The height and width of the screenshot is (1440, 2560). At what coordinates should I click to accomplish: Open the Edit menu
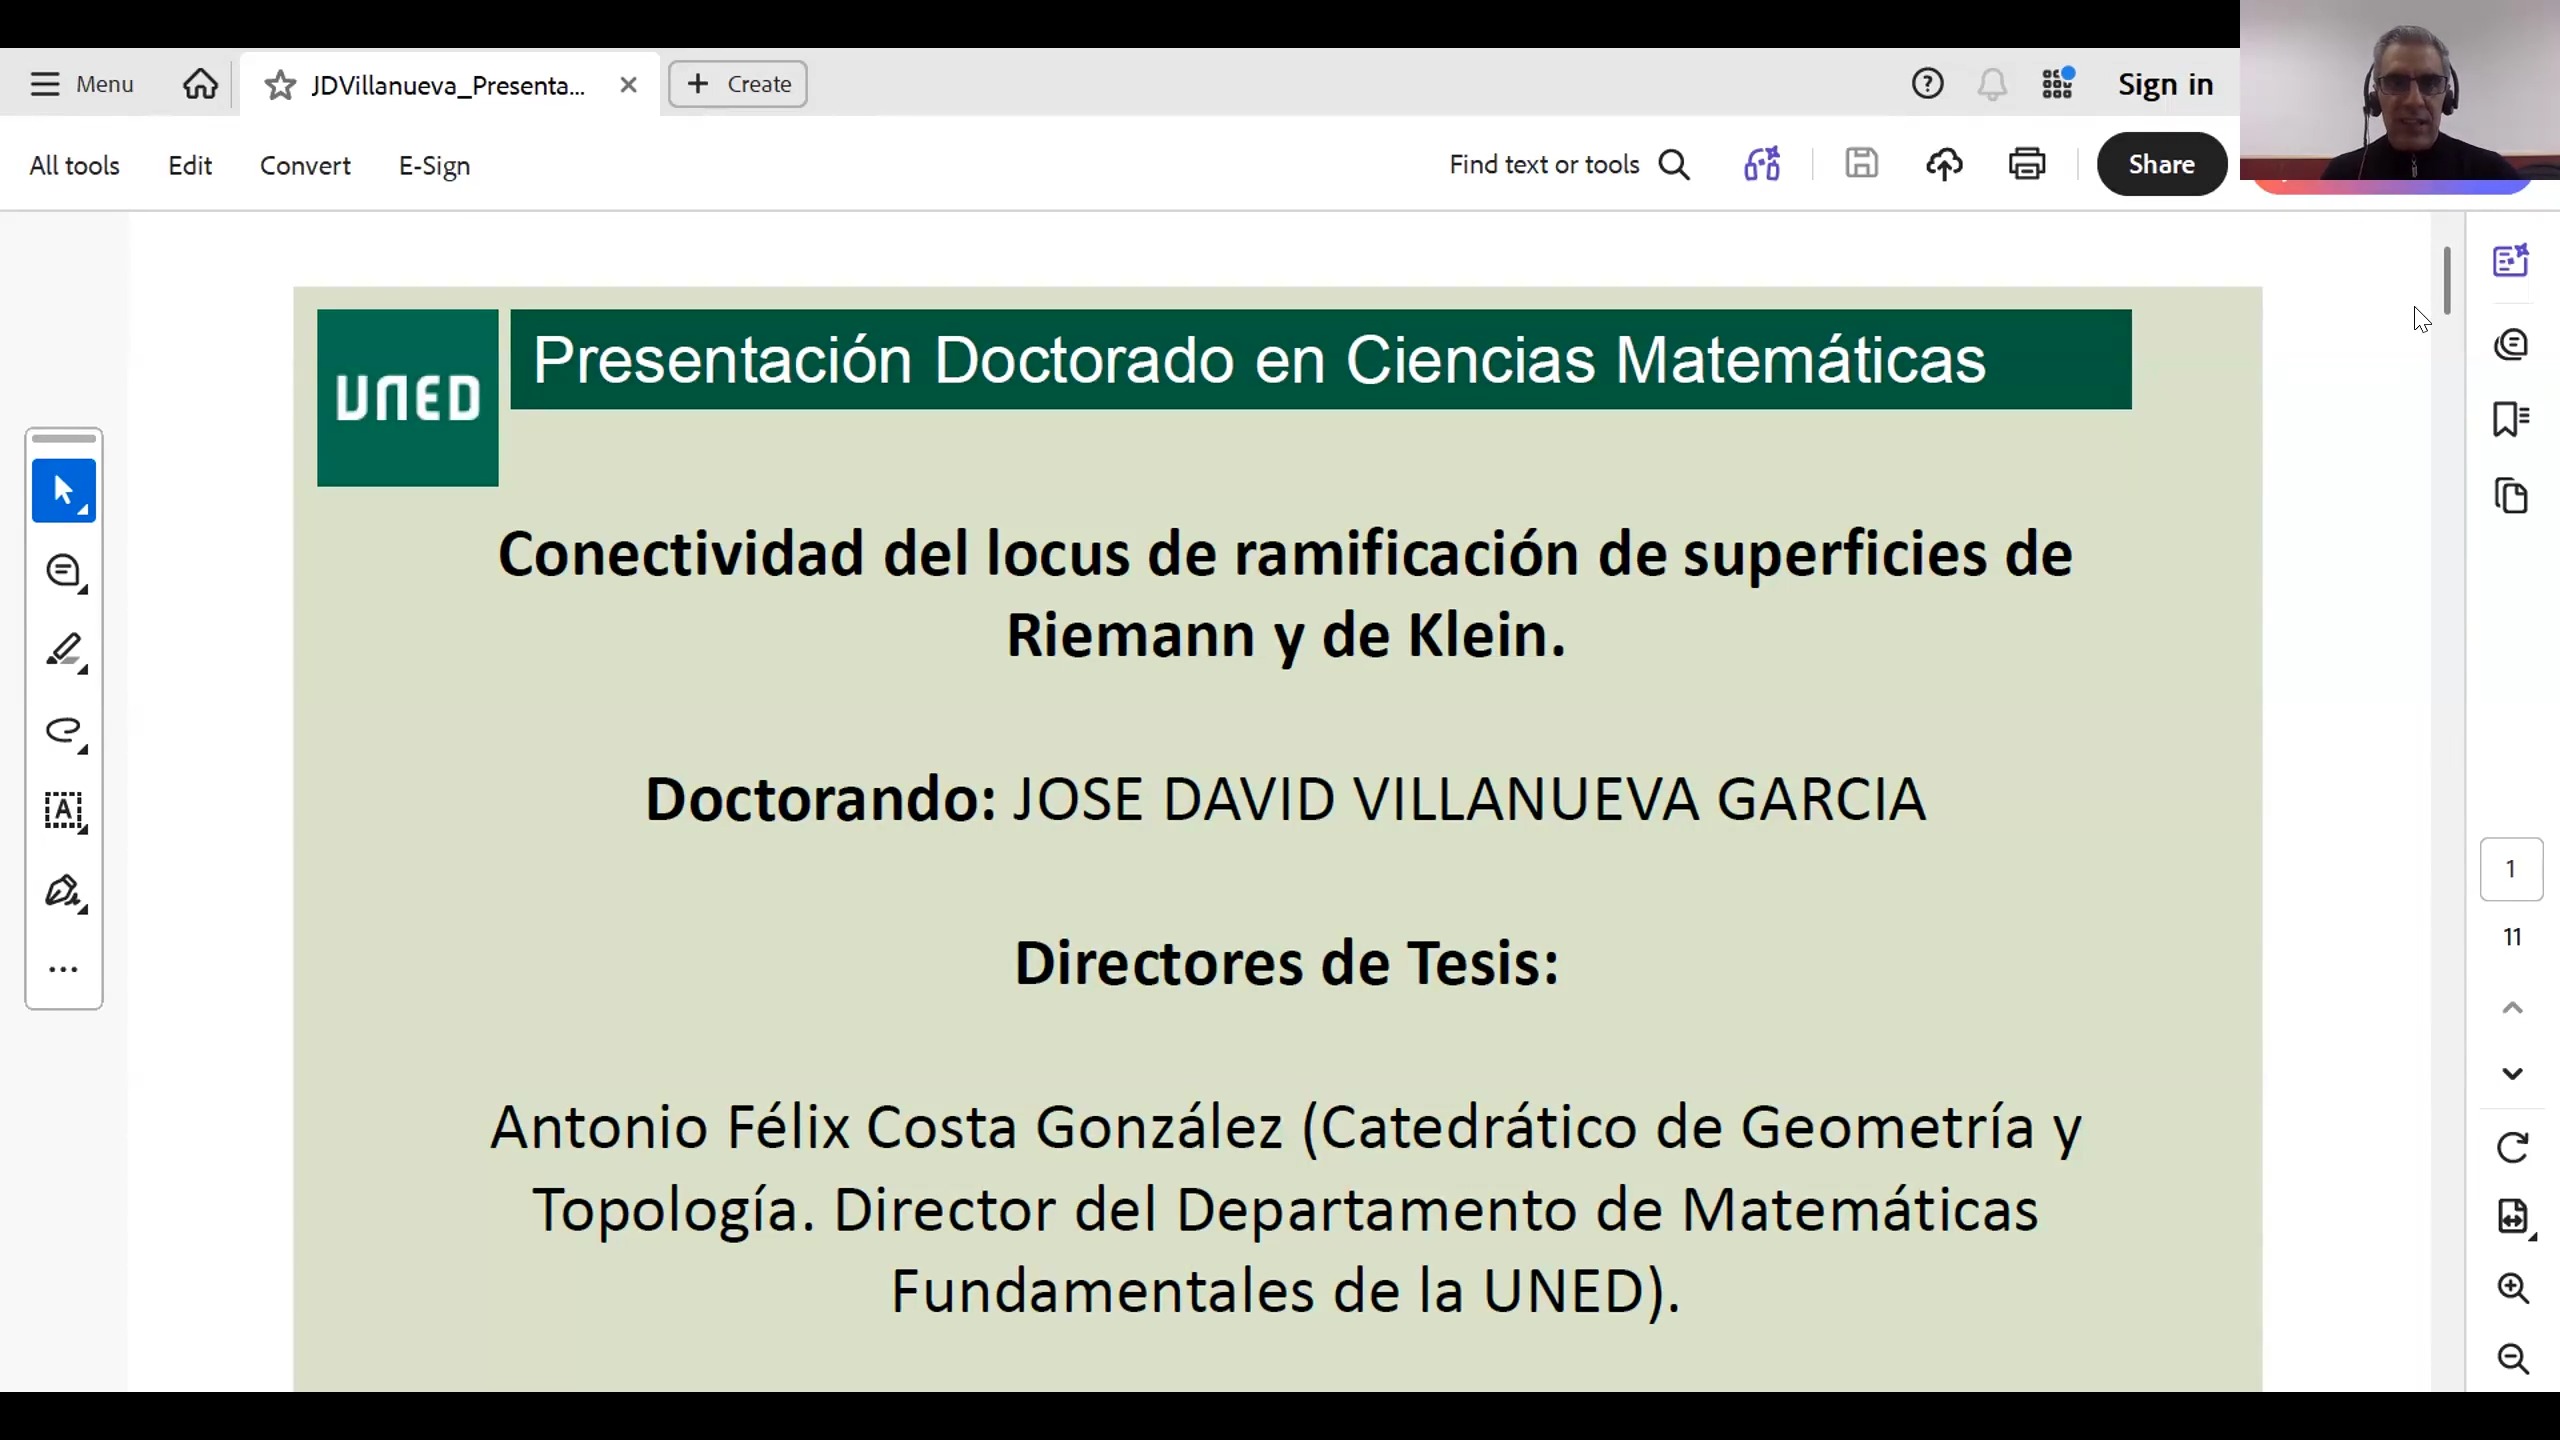click(190, 165)
